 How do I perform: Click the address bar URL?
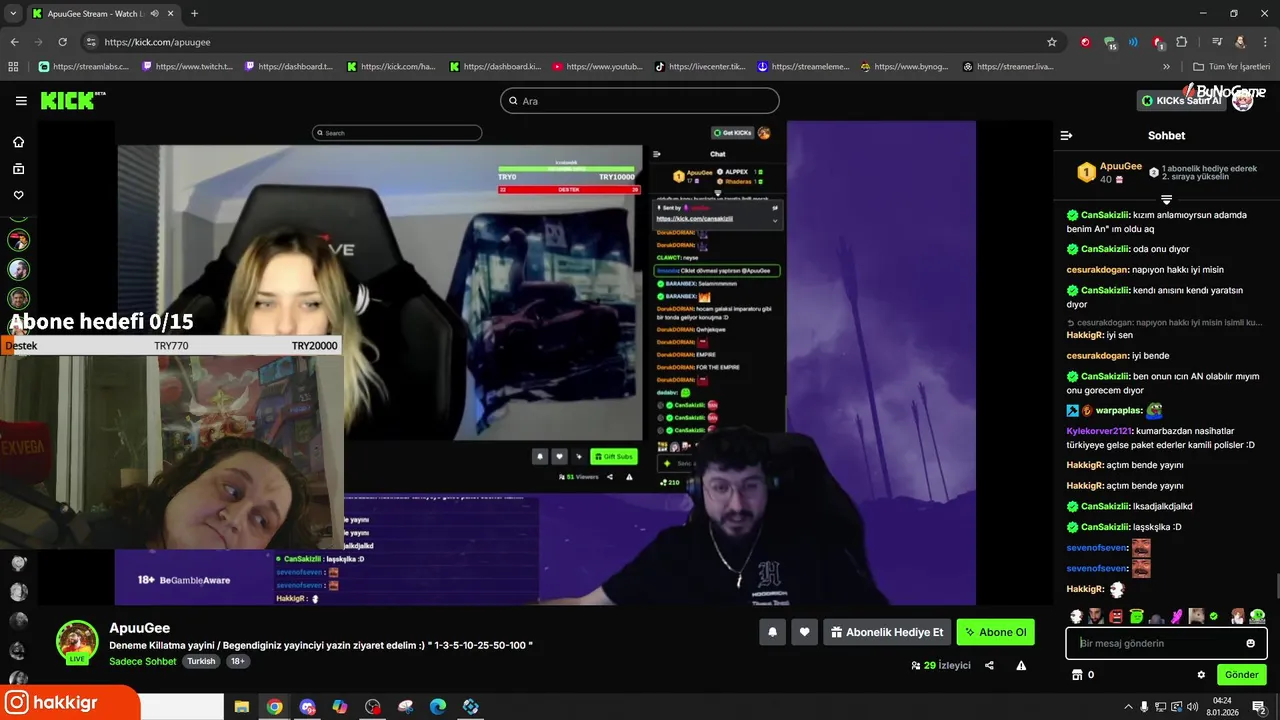click(x=157, y=42)
